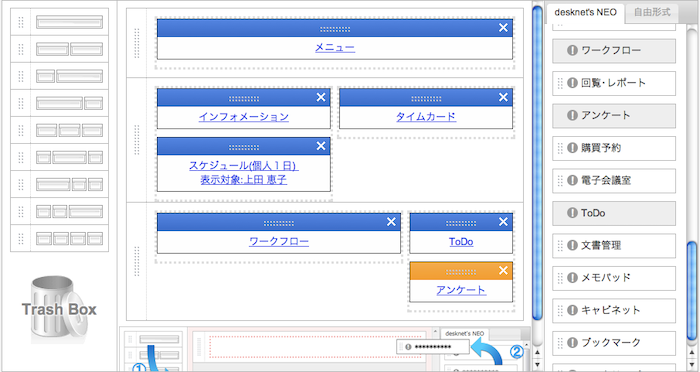Select the narrow-left wide-right layout template
700x372 pixels.
pyautogui.click(x=69, y=76)
